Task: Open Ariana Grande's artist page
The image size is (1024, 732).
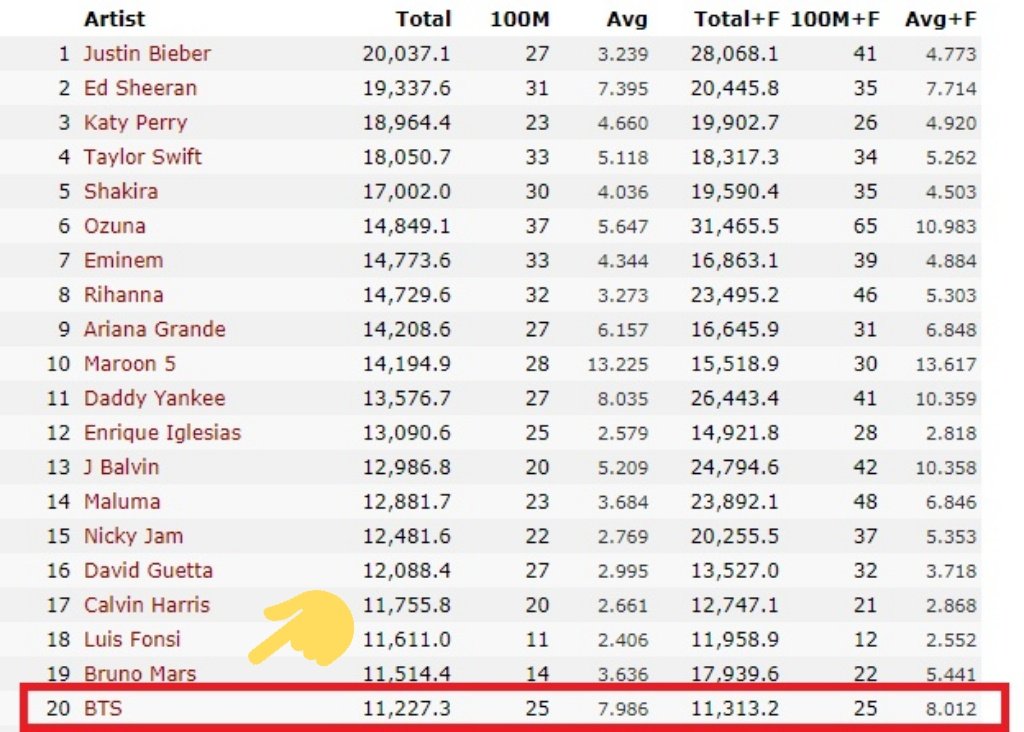Action: (x=154, y=329)
